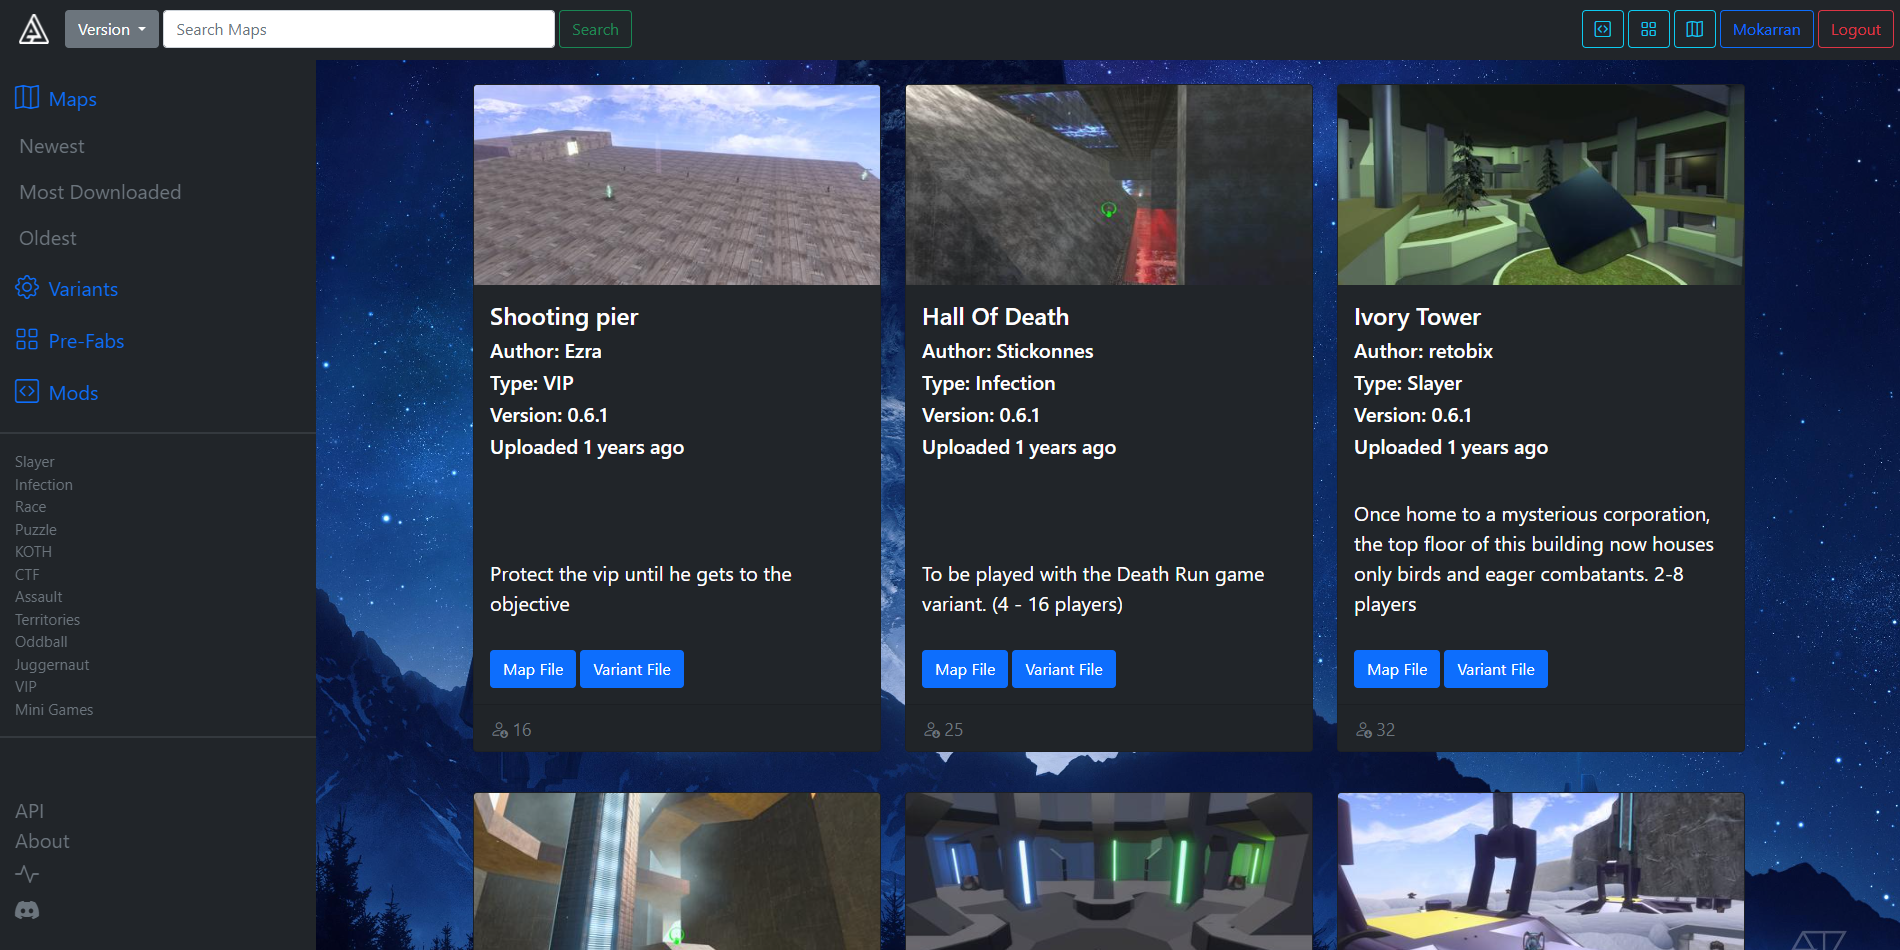This screenshot has height=950, width=1900.
Task: Show Newest maps
Action: coord(52,146)
